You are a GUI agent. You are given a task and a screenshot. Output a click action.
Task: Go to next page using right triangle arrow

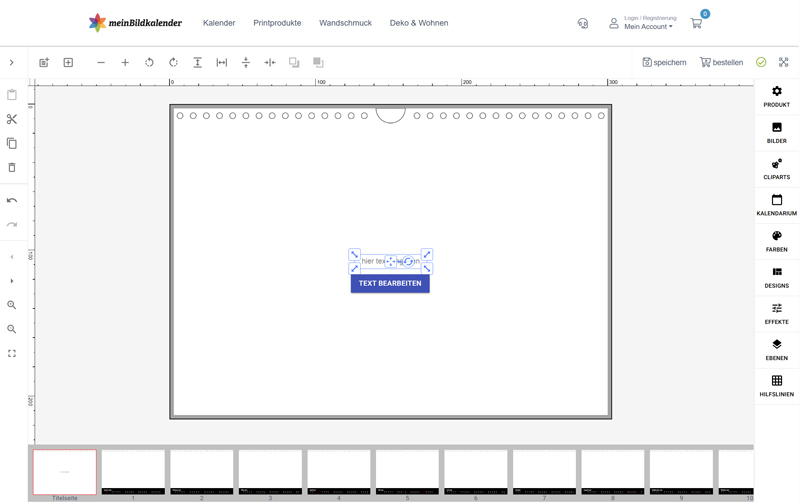[x=12, y=281]
